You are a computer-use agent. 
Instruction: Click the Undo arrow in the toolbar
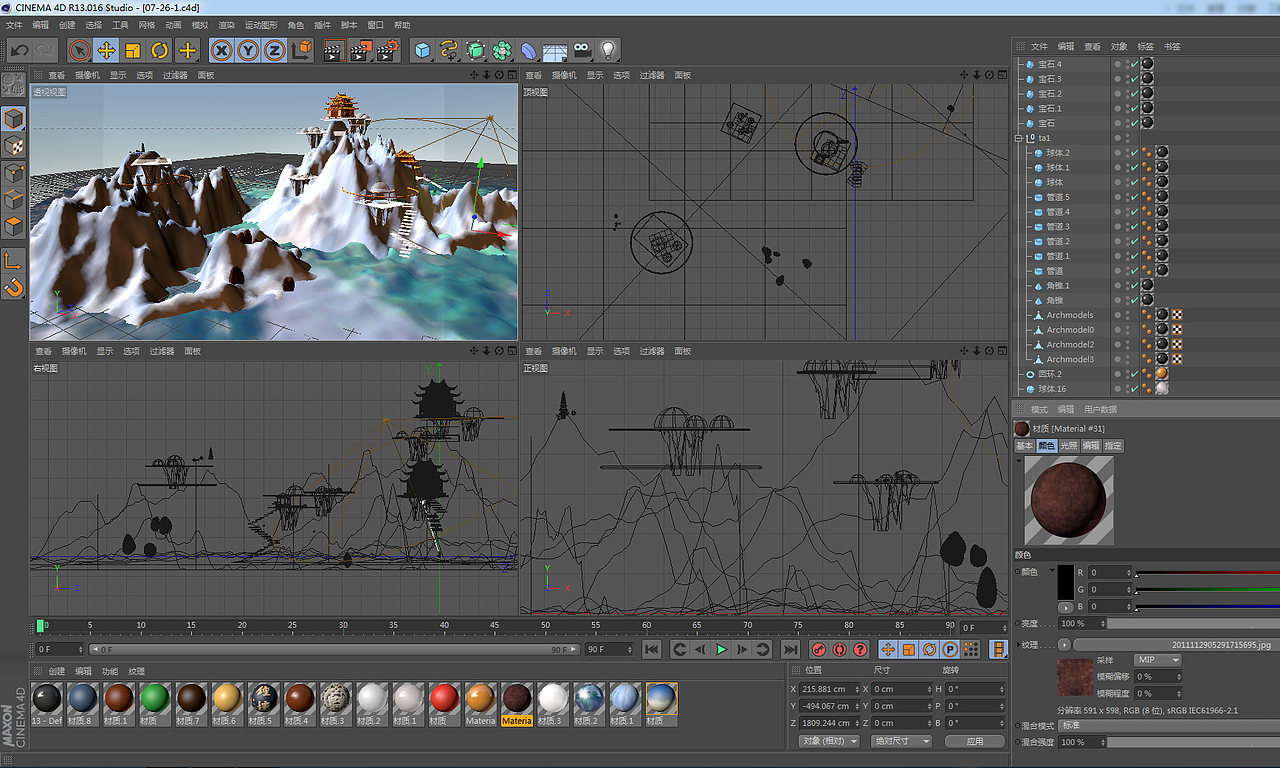[x=20, y=50]
